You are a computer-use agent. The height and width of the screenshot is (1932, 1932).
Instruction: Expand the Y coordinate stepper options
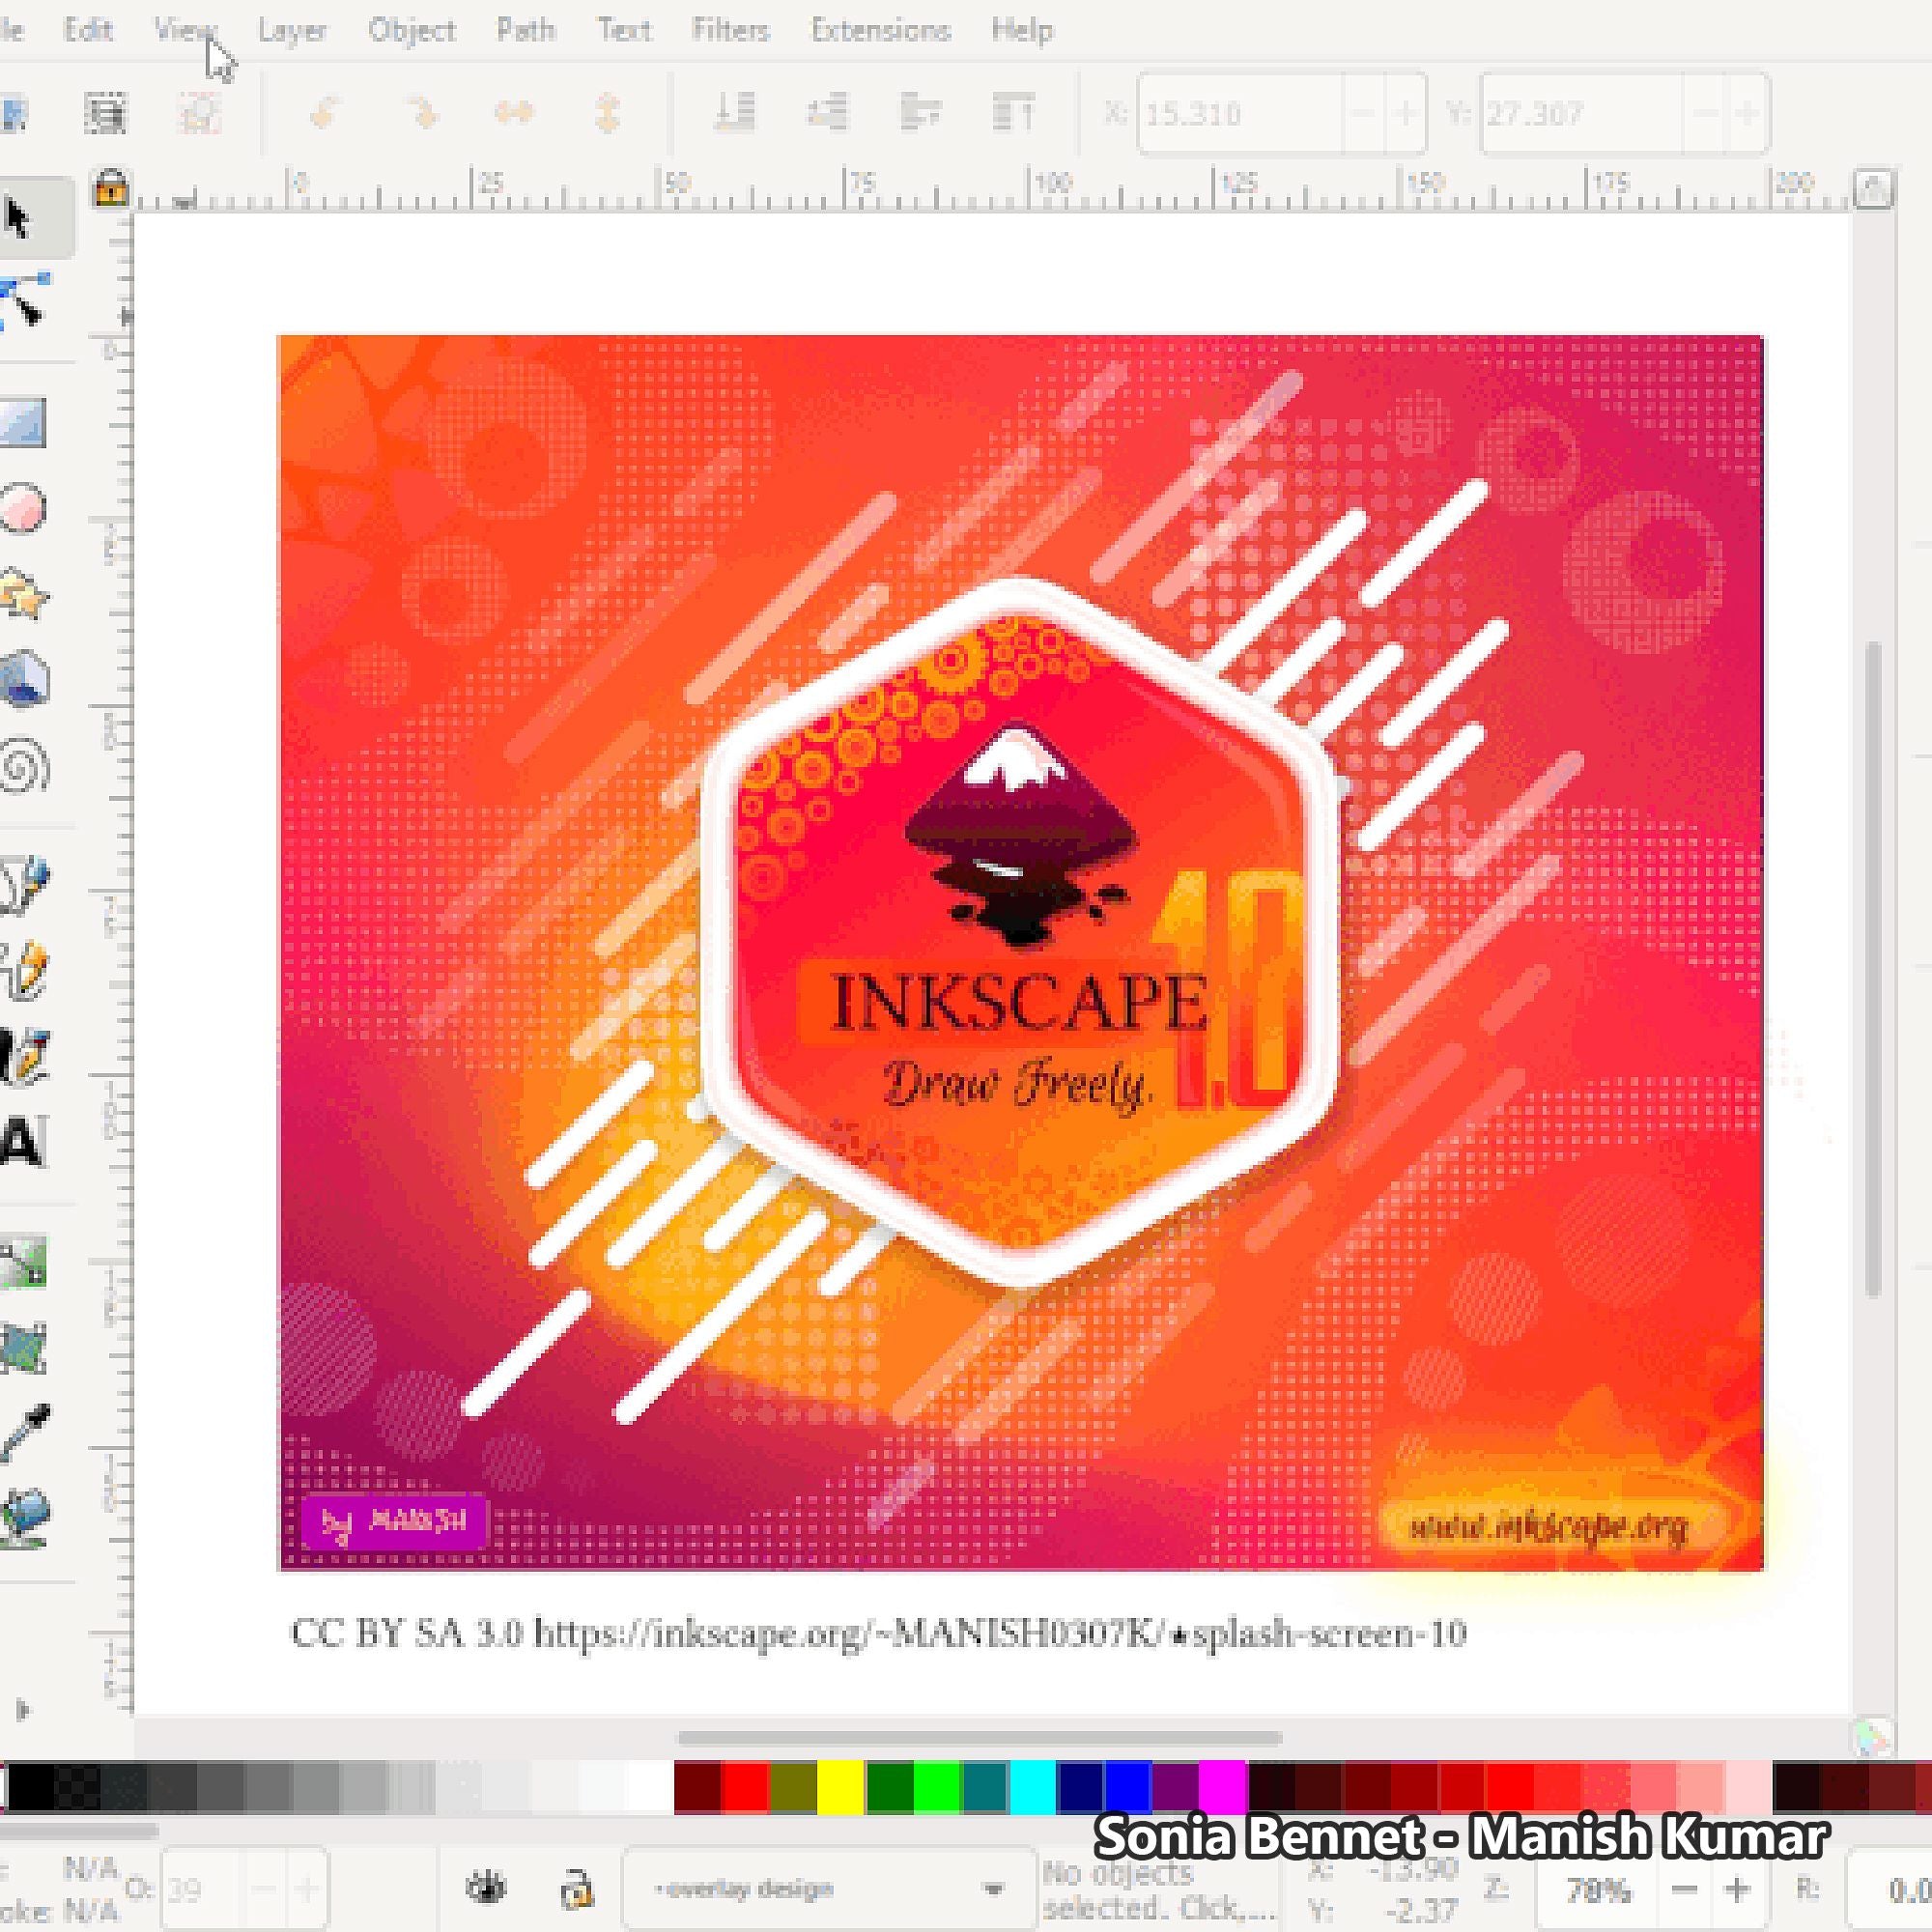click(1749, 113)
